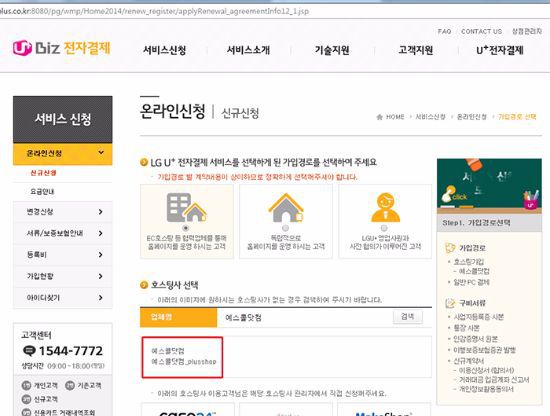The height and width of the screenshot is (416, 550).
Task: Click the round icon before 신규고객
Action: tap(27, 399)
